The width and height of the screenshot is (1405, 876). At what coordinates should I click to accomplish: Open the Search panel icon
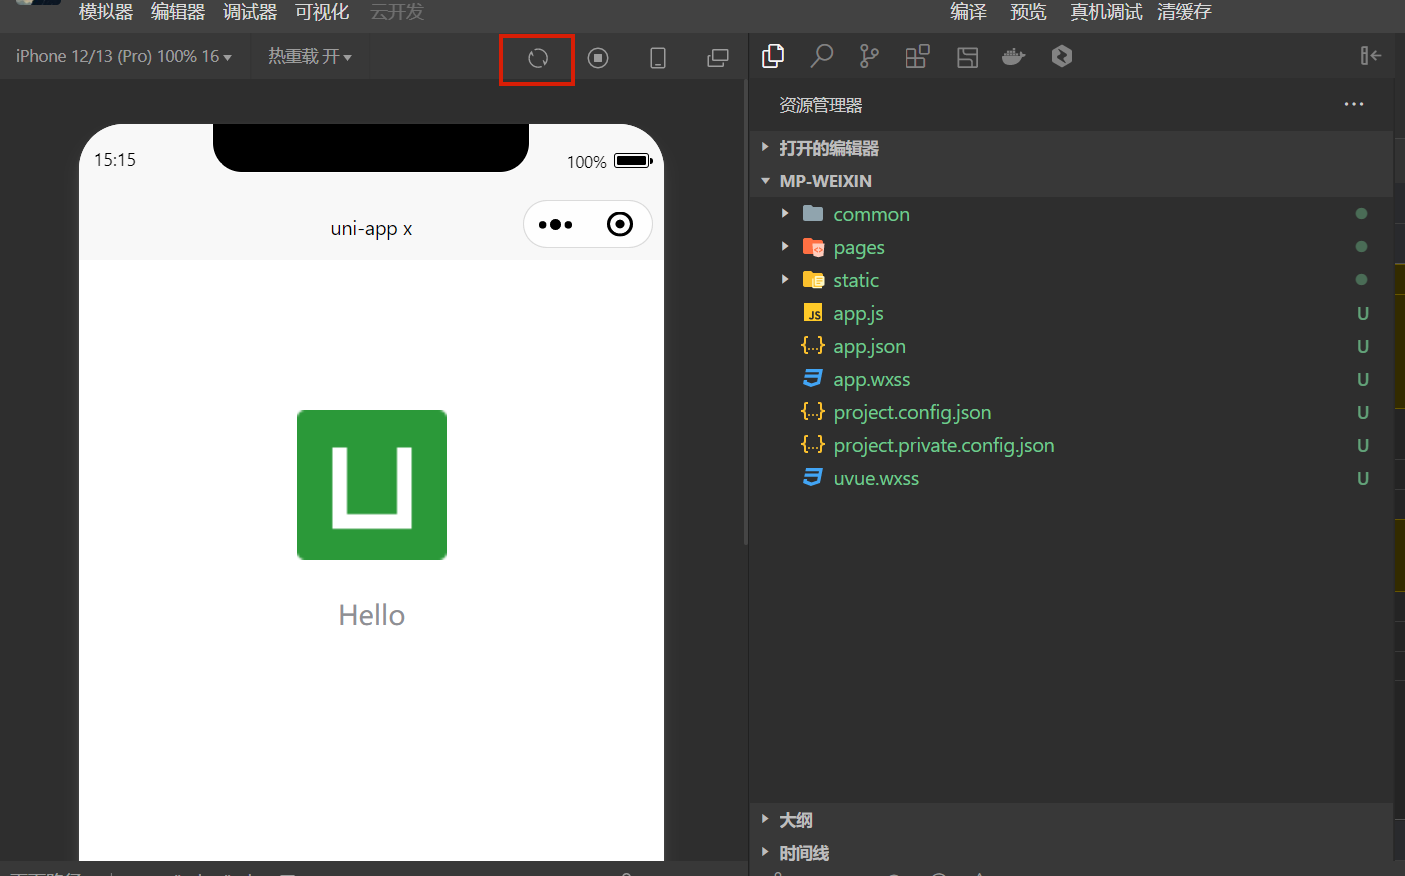[821, 56]
